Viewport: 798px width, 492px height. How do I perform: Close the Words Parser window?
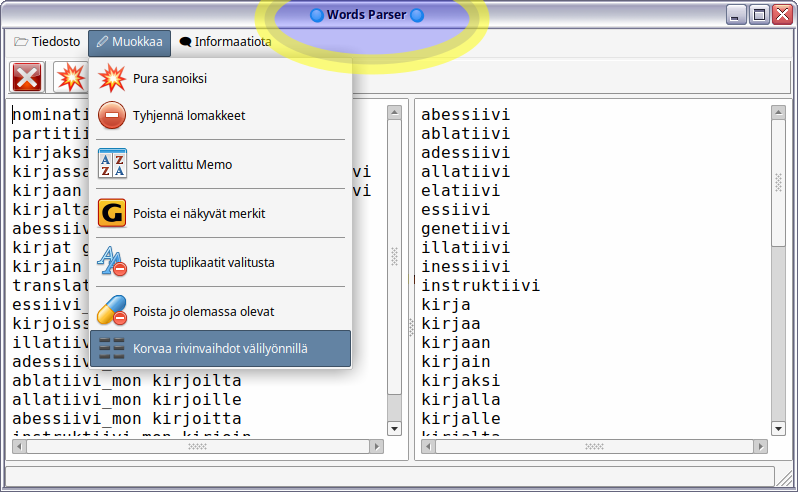pyautogui.click(x=783, y=15)
